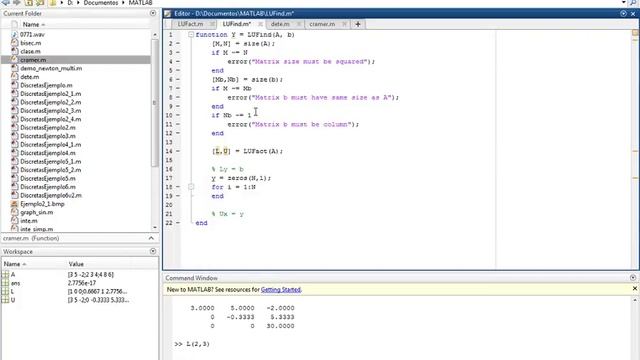Click the bisec.m script file icon
The image size is (640, 360).
[x=15, y=42]
